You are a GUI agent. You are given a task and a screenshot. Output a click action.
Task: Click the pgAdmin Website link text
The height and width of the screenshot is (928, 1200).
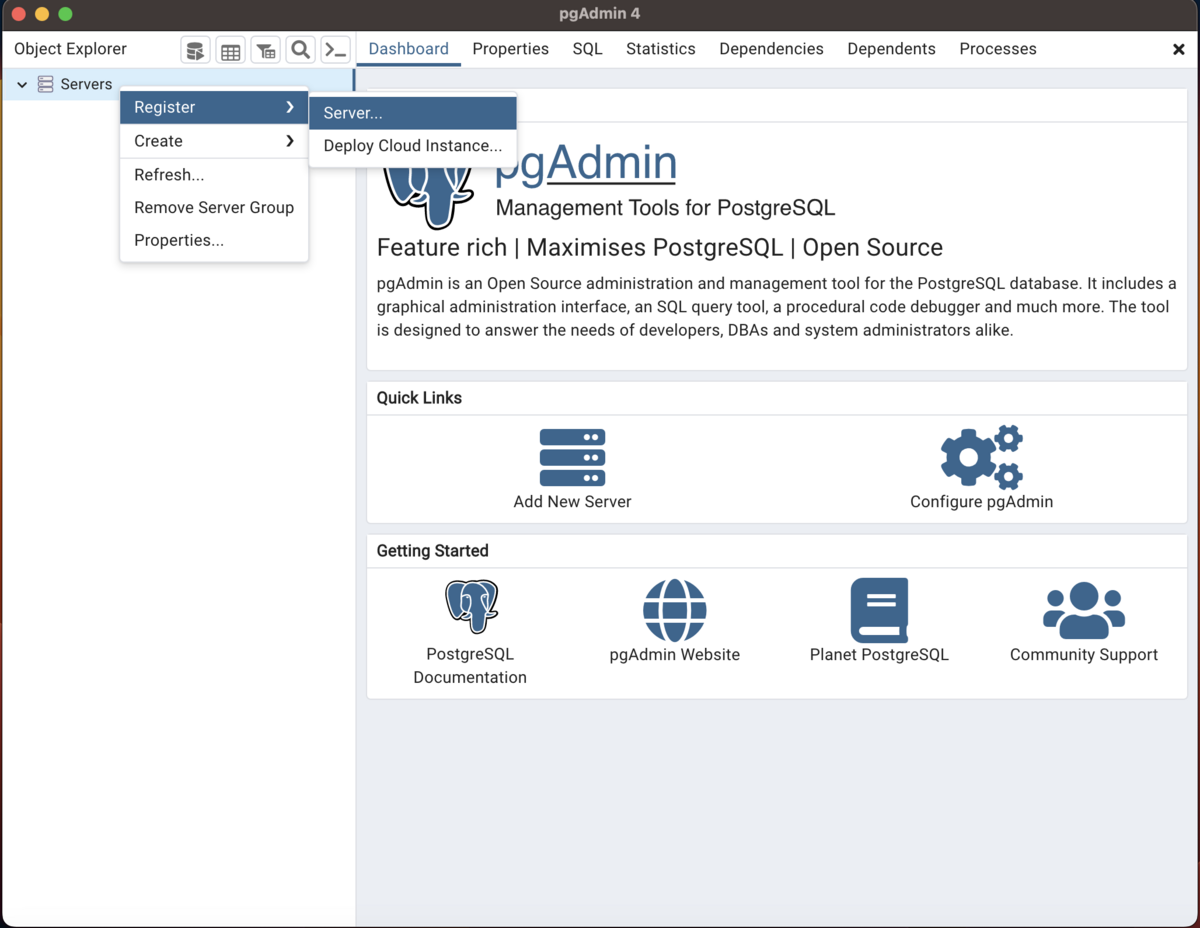point(675,655)
